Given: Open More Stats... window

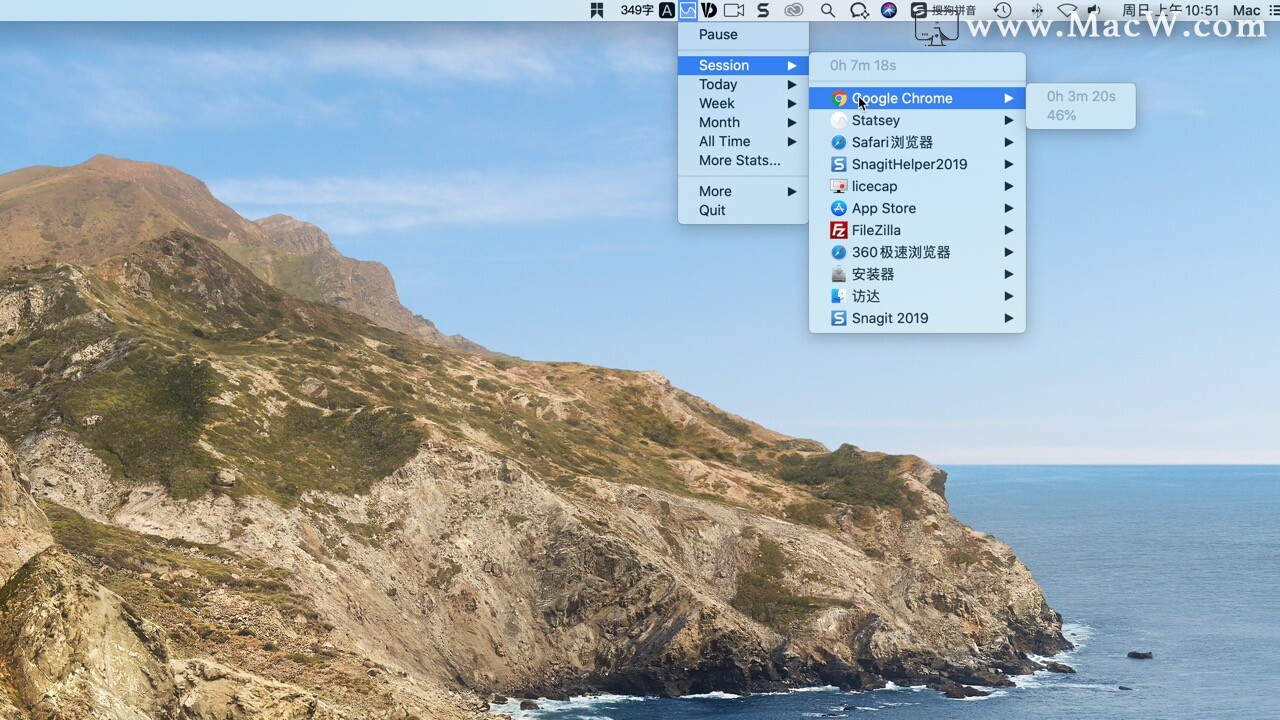Looking at the screenshot, I should 739,160.
